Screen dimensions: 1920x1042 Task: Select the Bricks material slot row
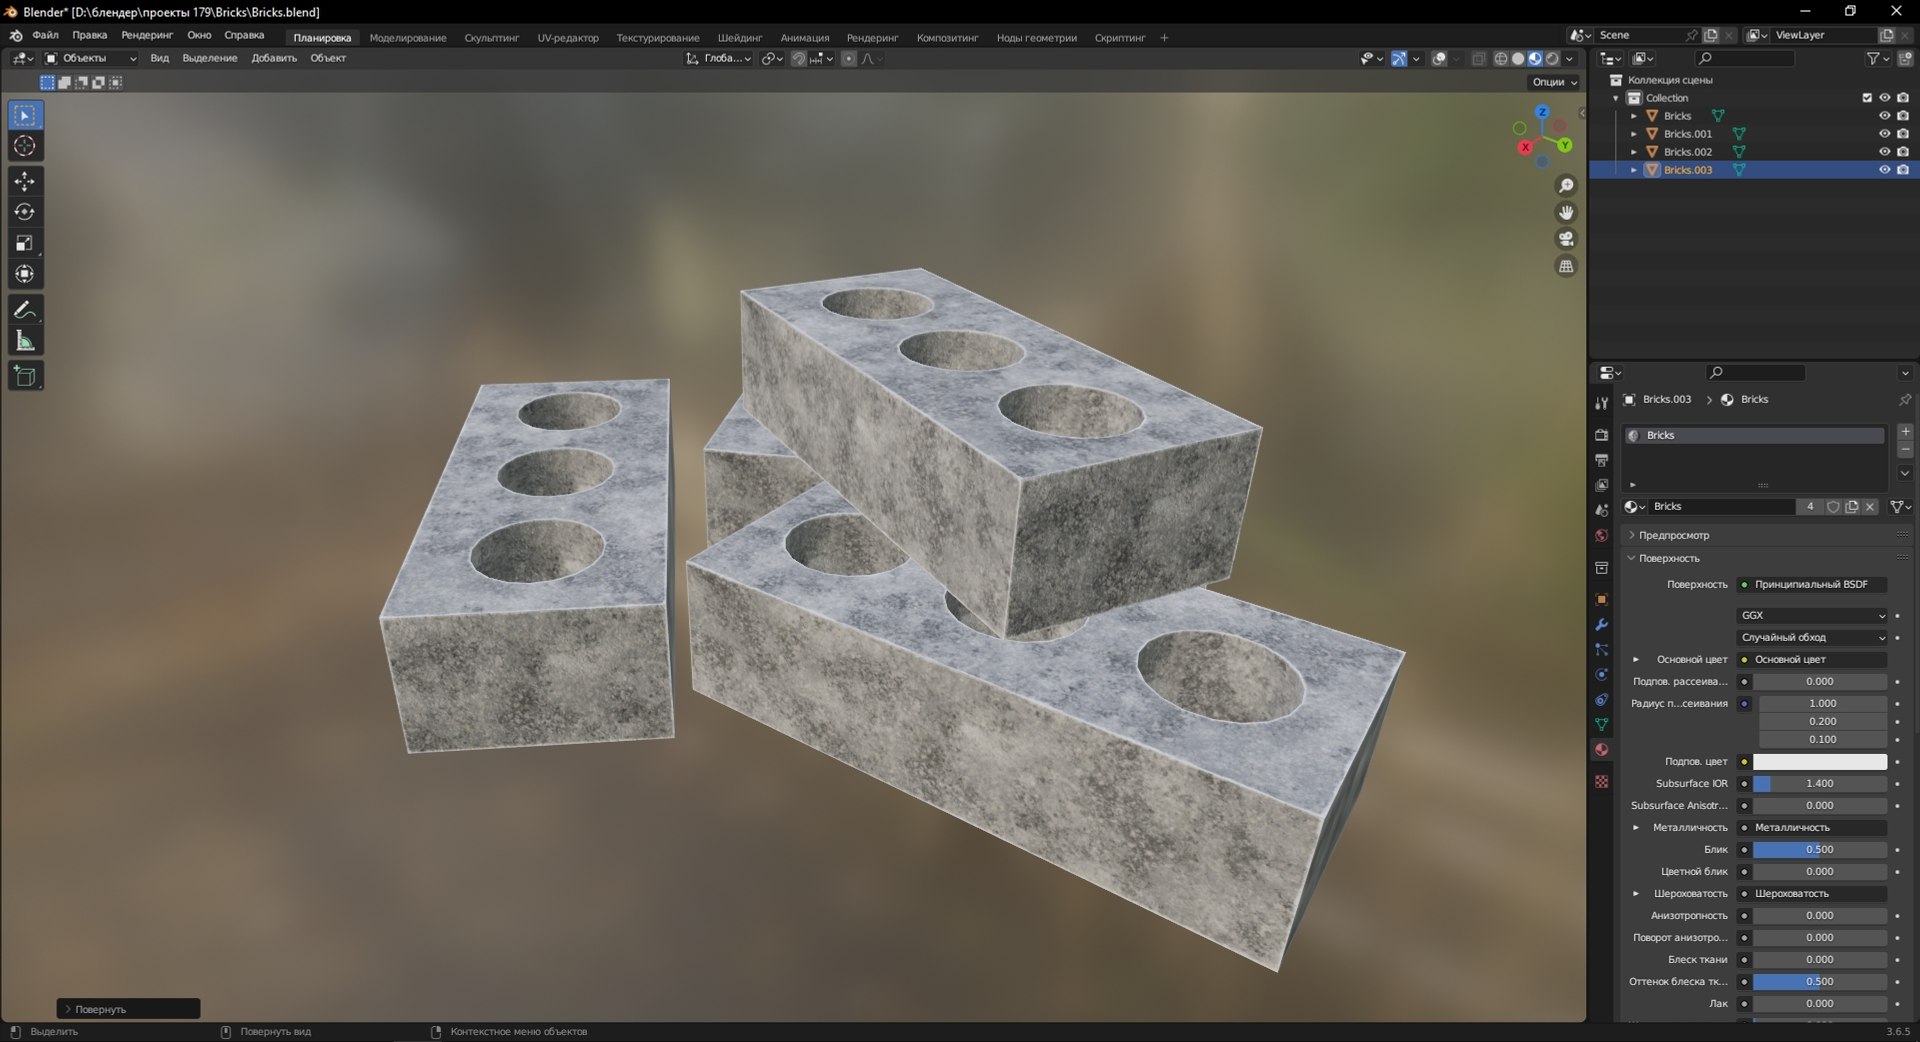coord(1754,435)
